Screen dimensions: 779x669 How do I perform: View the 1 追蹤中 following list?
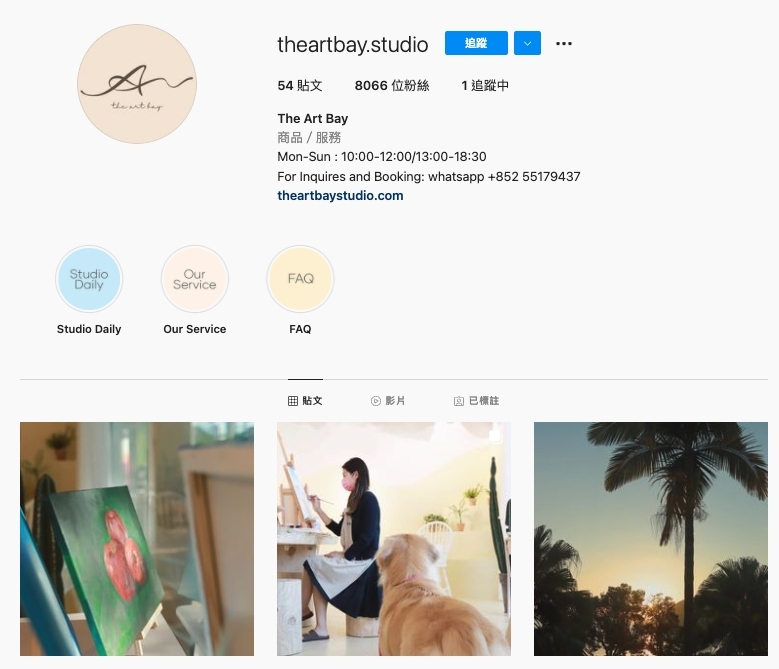click(x=485, y=85)
